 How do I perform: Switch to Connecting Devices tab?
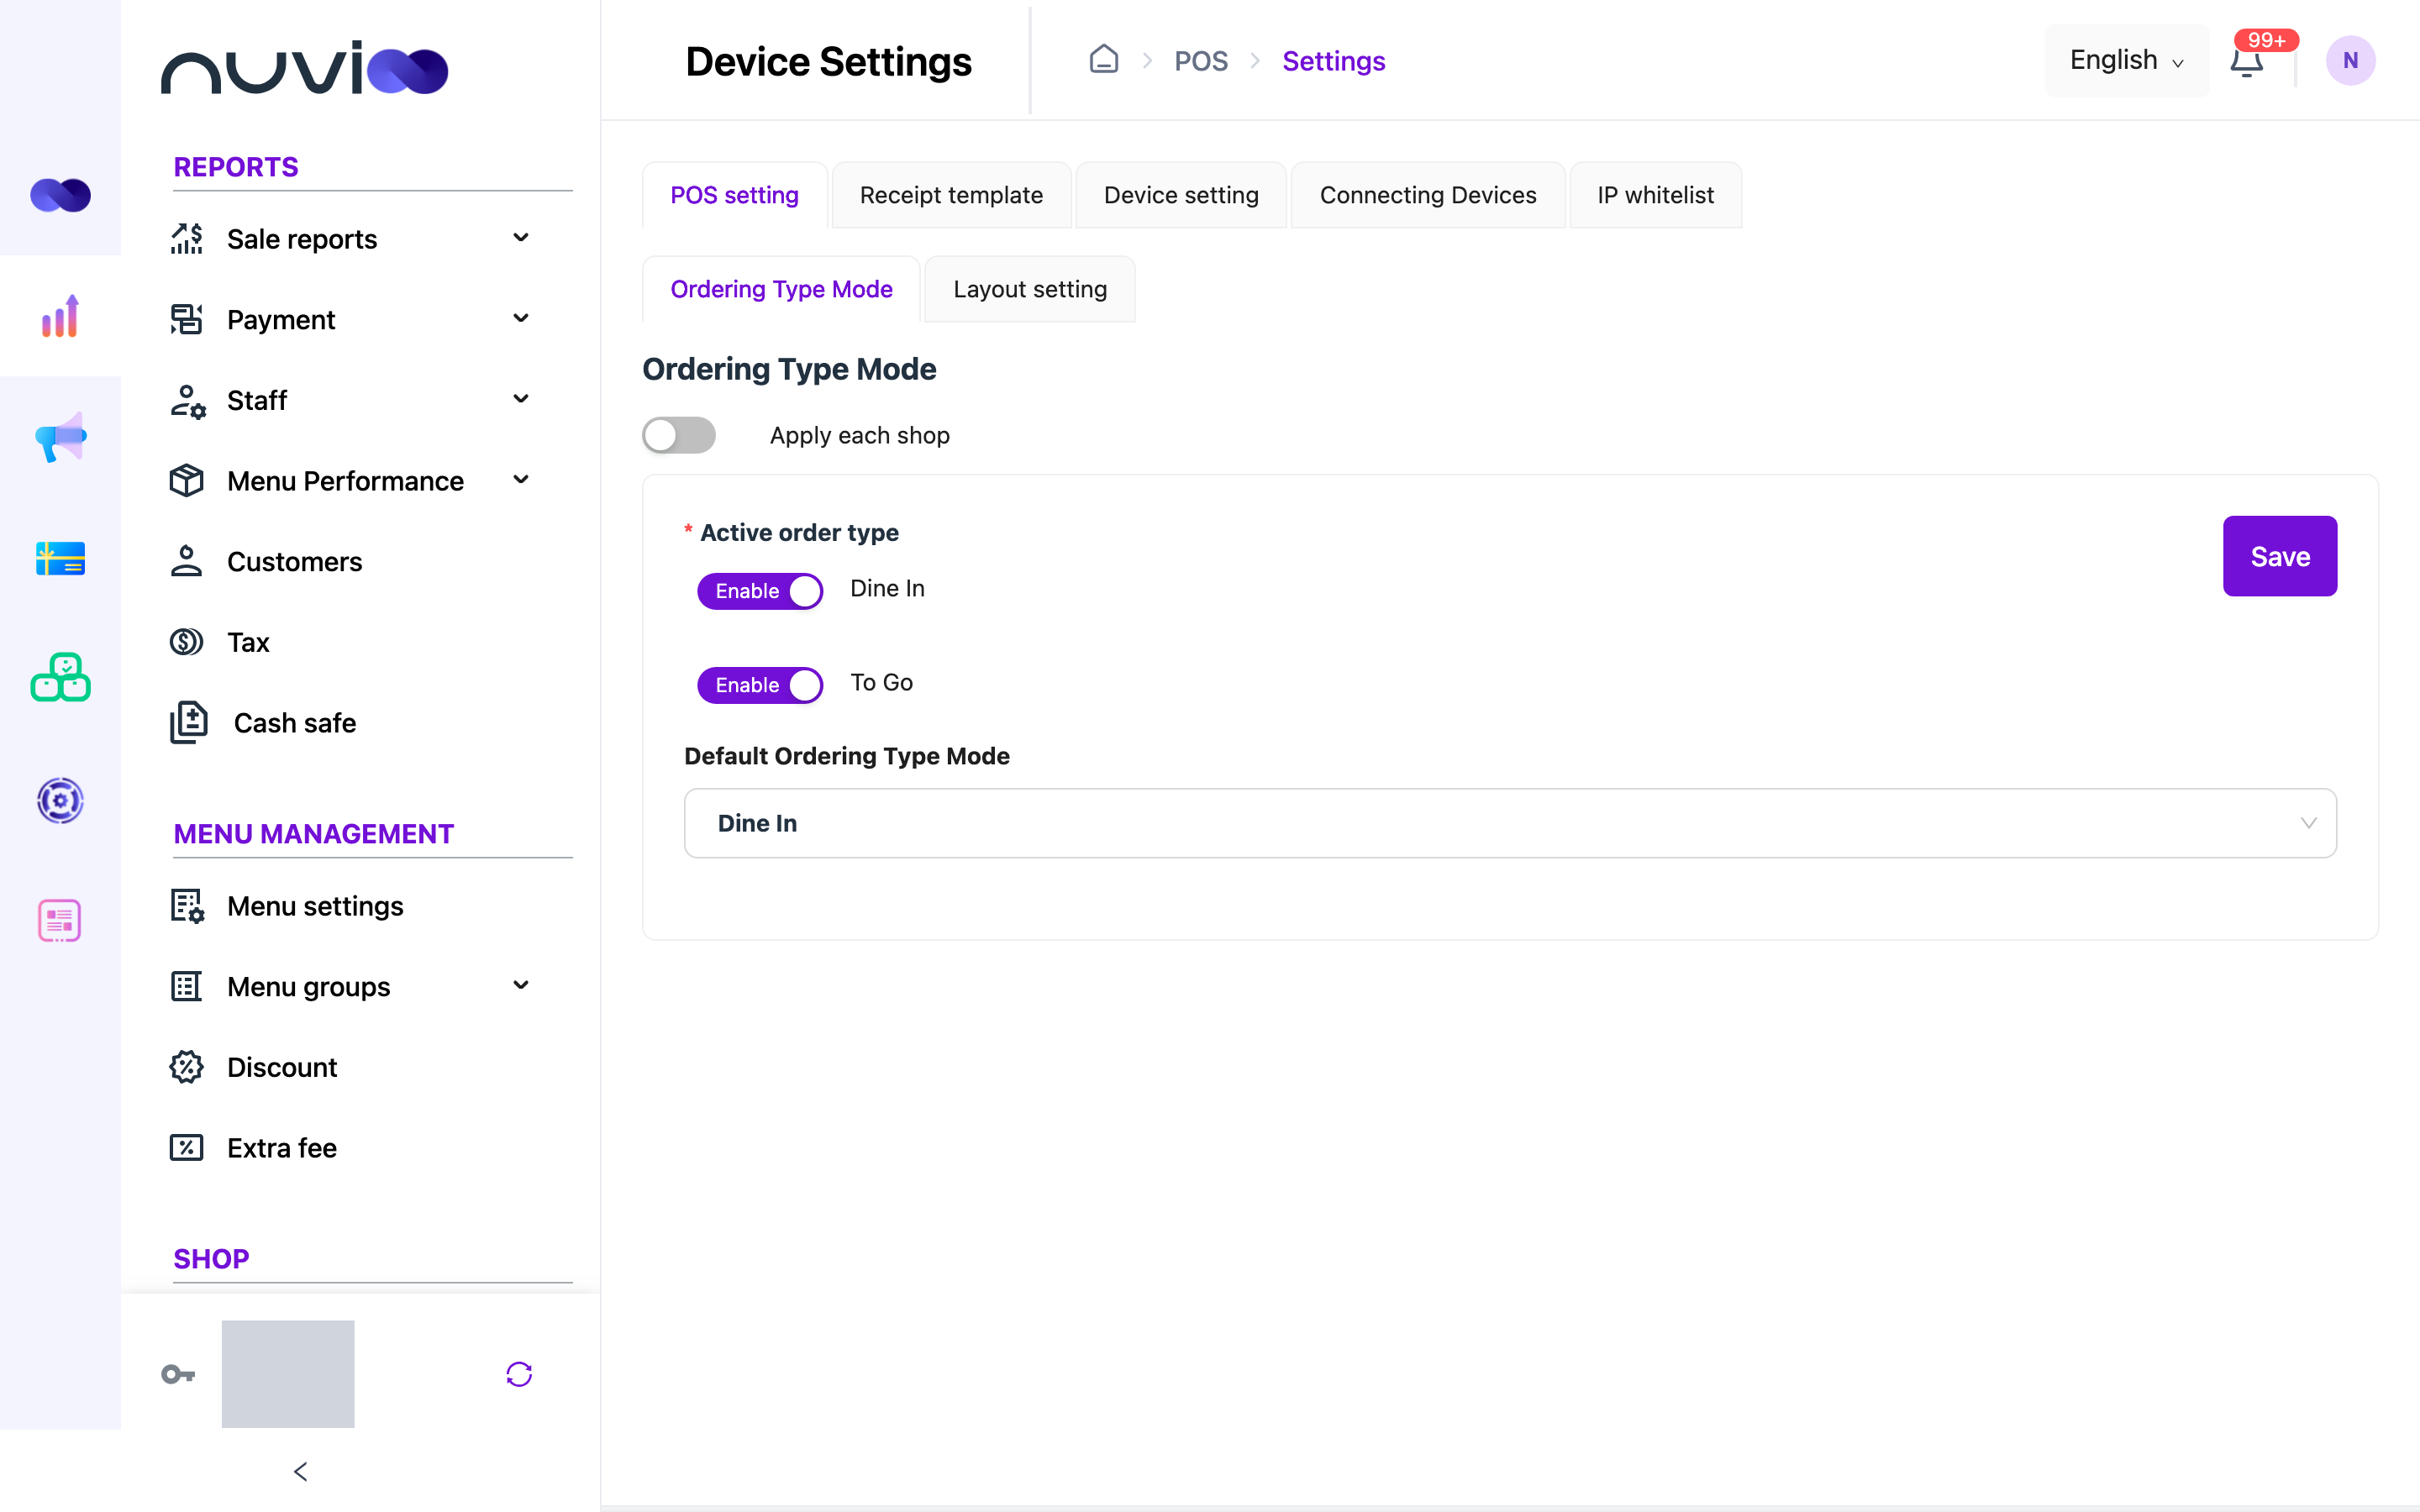(x=1428, y=195)
